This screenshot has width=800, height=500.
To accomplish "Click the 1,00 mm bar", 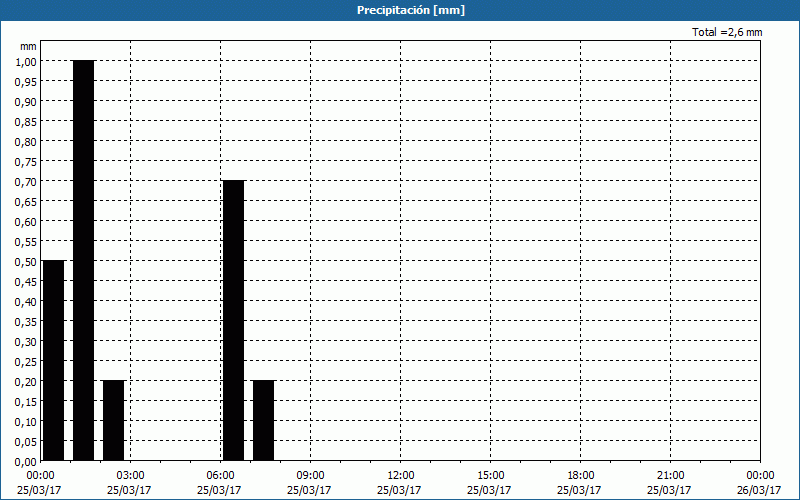I will click(84, 260).
